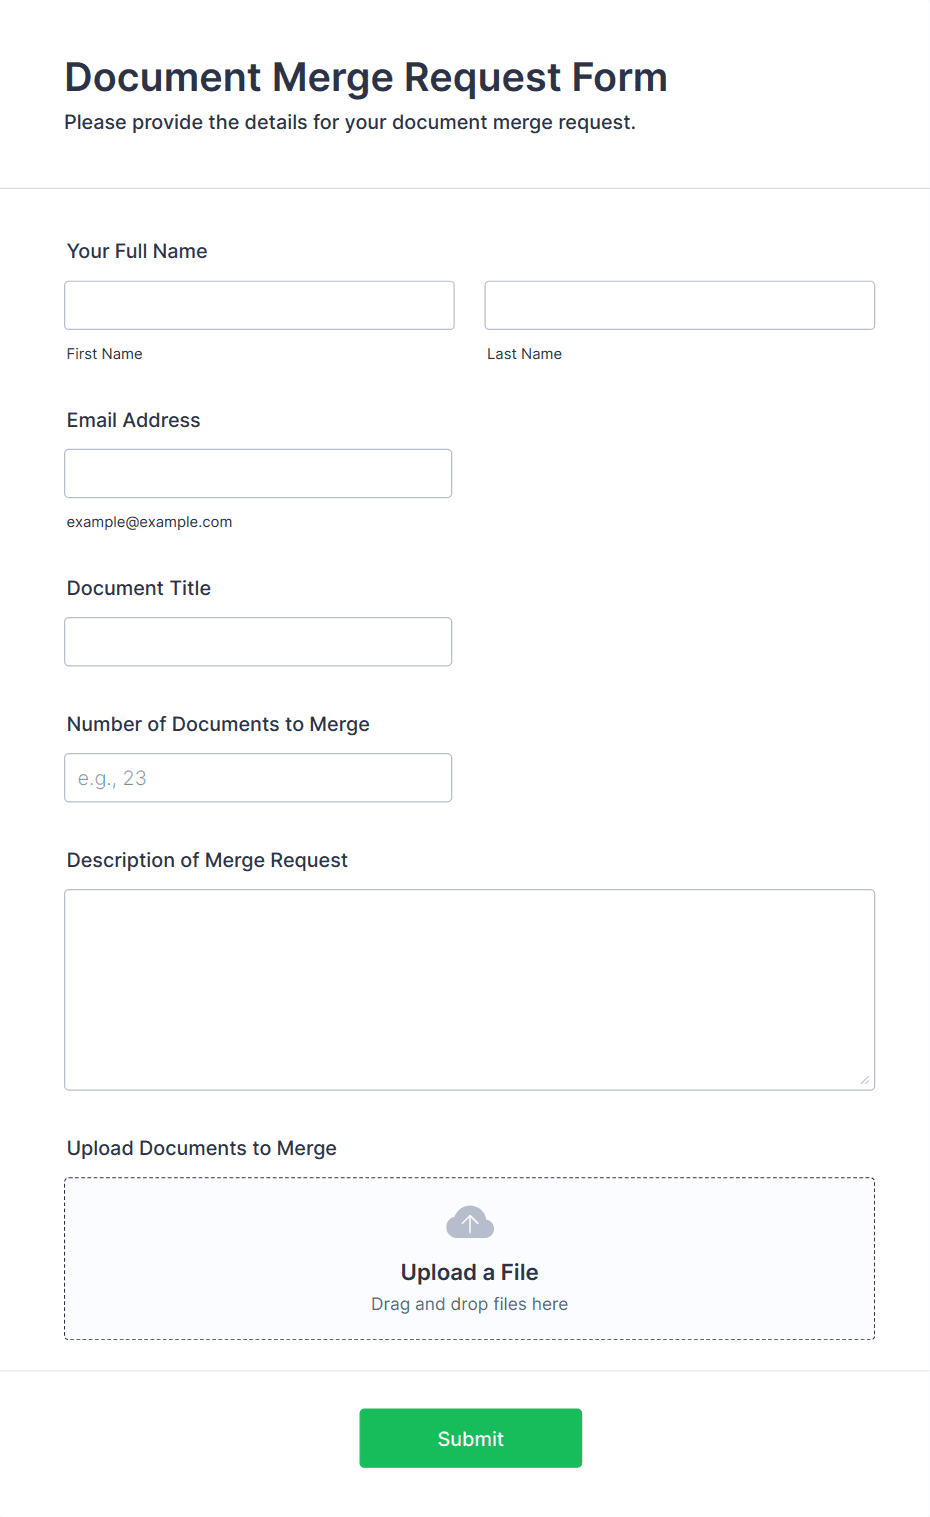Click the "Your Full Name" label
The image size is (930, 1517).
(137, 251)
